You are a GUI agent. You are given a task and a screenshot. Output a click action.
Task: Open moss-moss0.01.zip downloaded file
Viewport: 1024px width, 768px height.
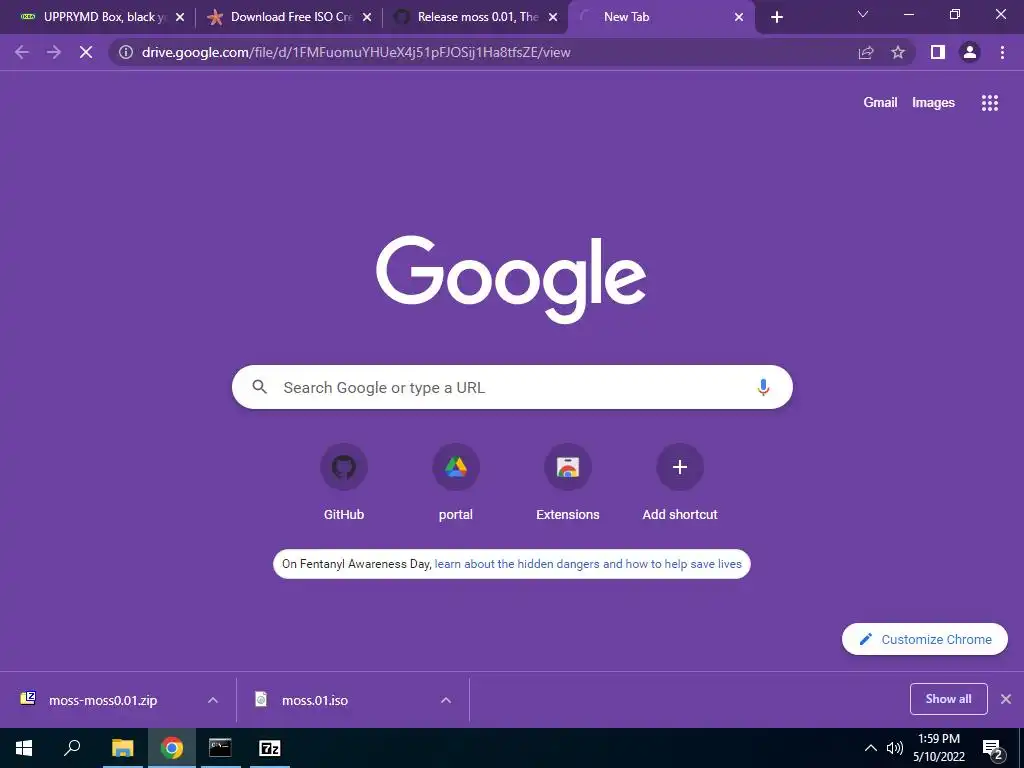103,700
